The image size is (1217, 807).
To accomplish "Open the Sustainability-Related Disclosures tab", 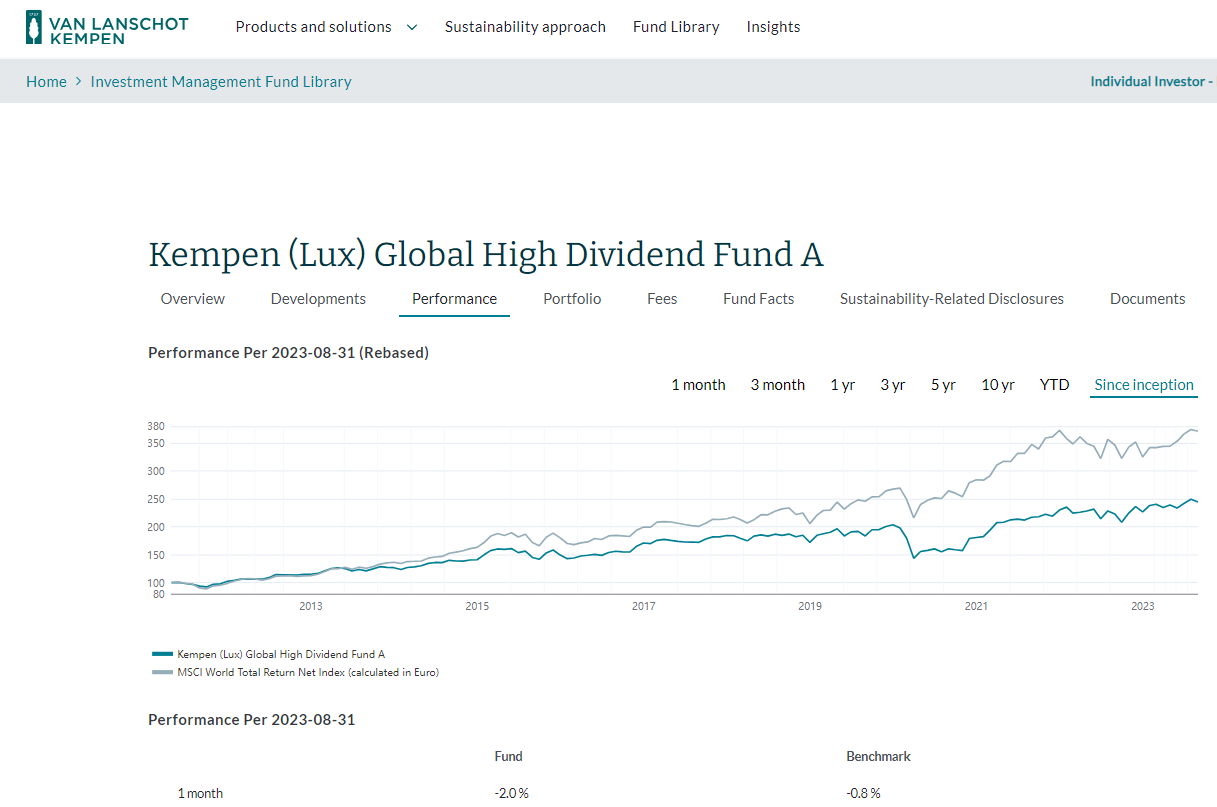I will pos(952,299).
